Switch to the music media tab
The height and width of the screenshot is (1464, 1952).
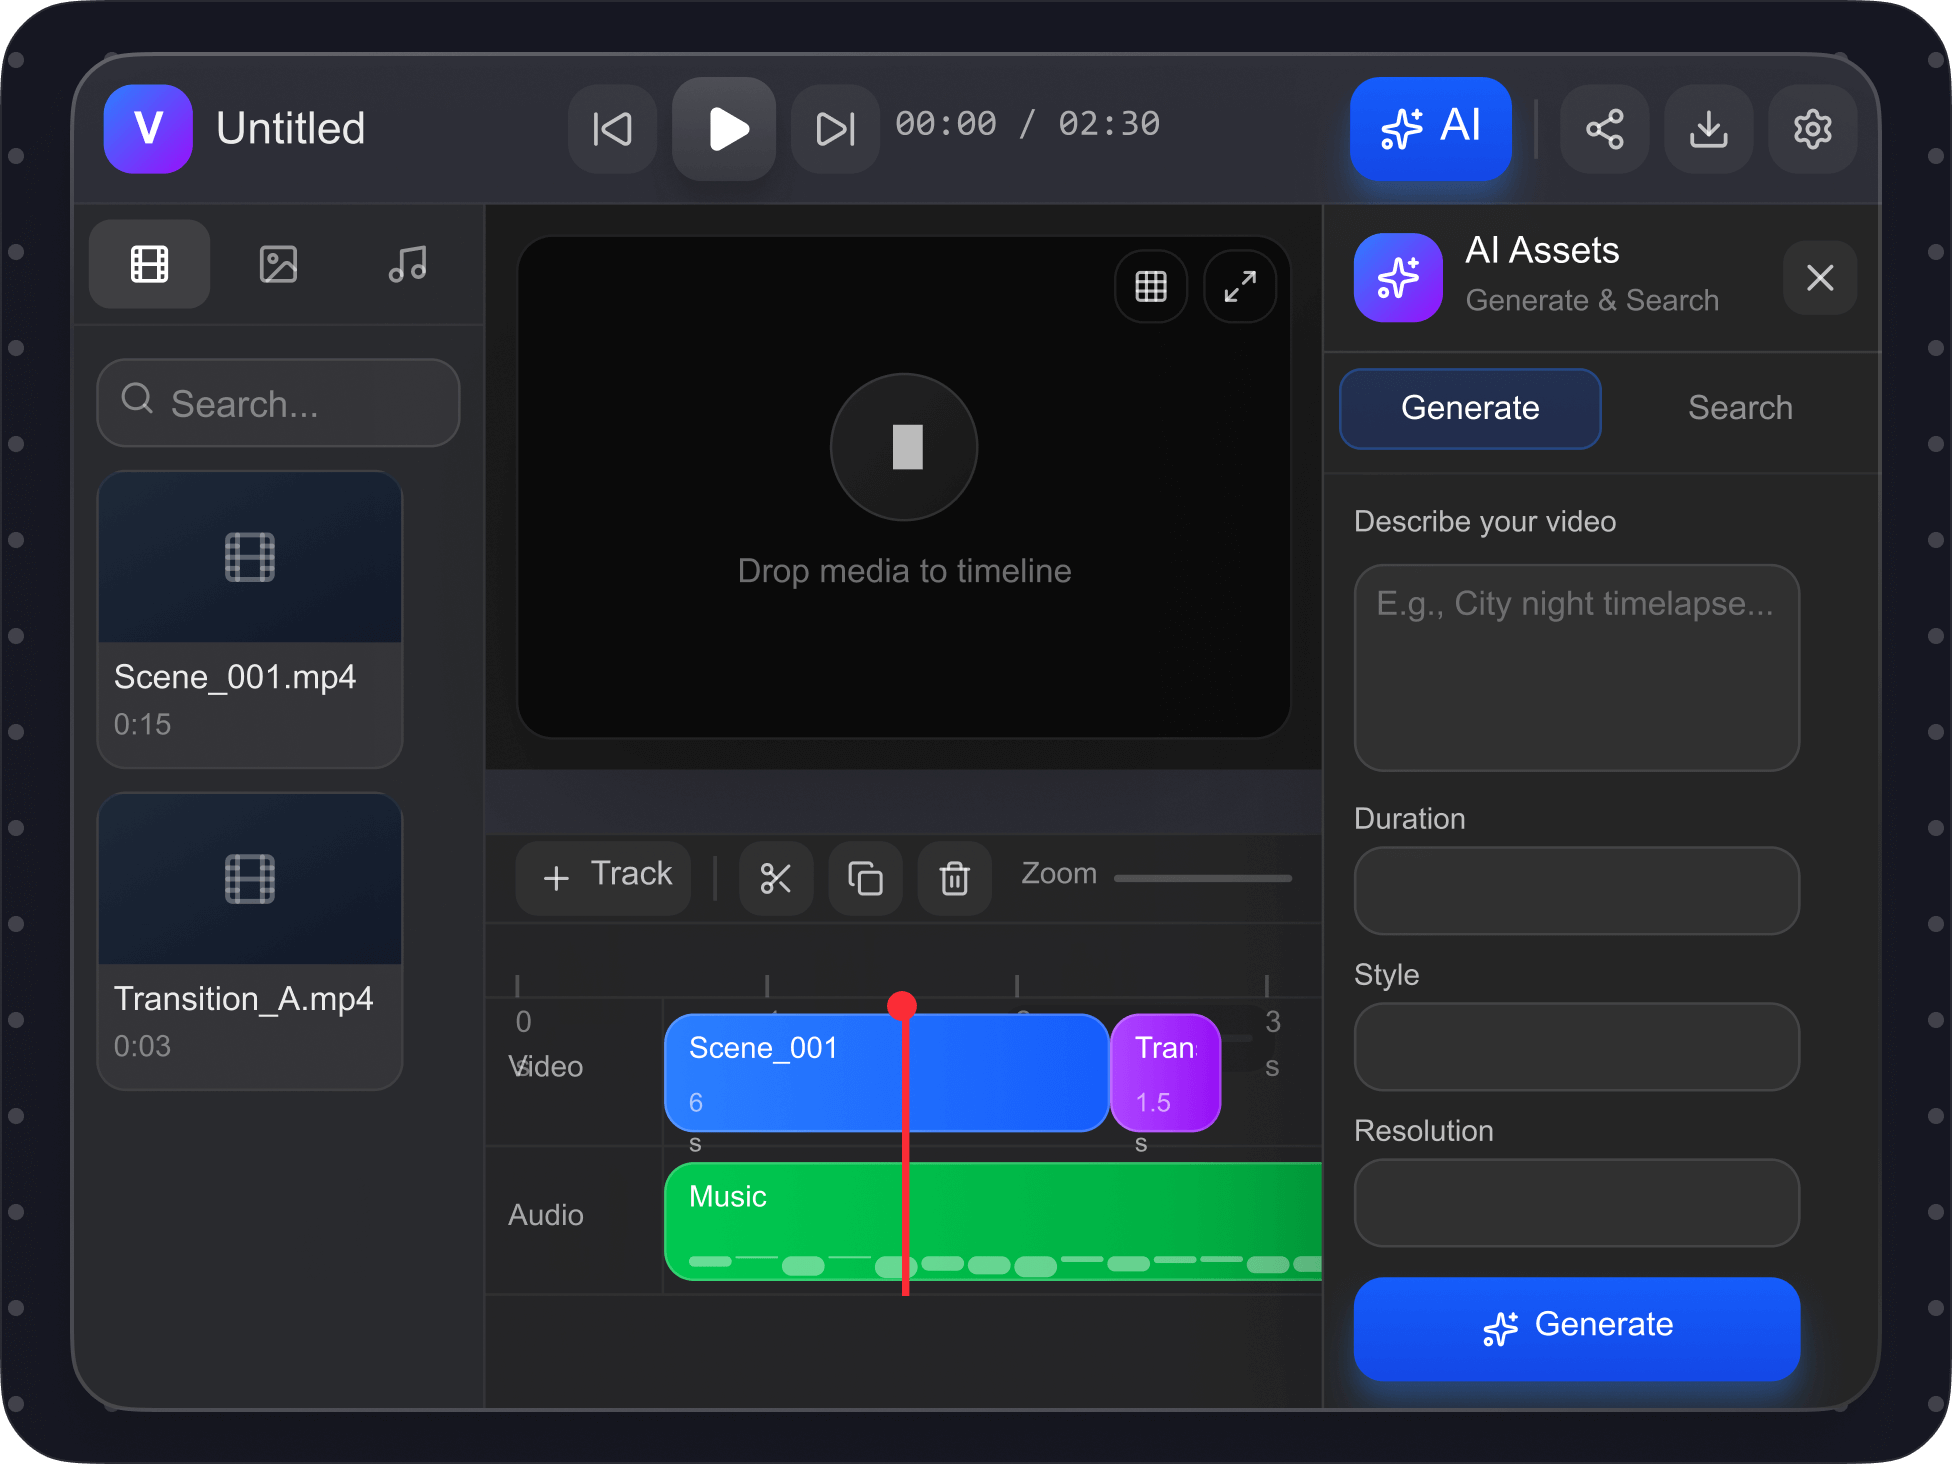[407, 265]
